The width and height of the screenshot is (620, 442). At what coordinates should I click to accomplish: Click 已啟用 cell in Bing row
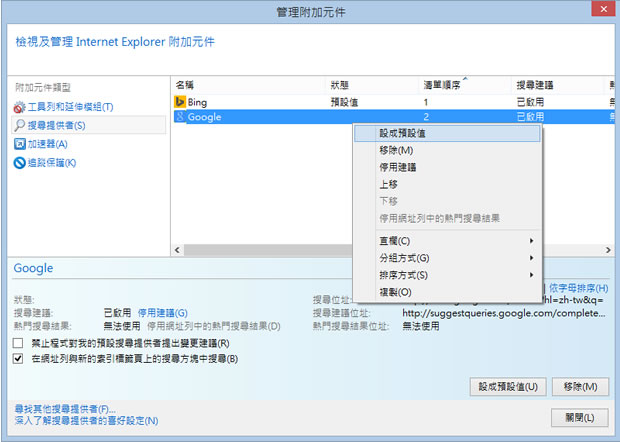point(530,102)
